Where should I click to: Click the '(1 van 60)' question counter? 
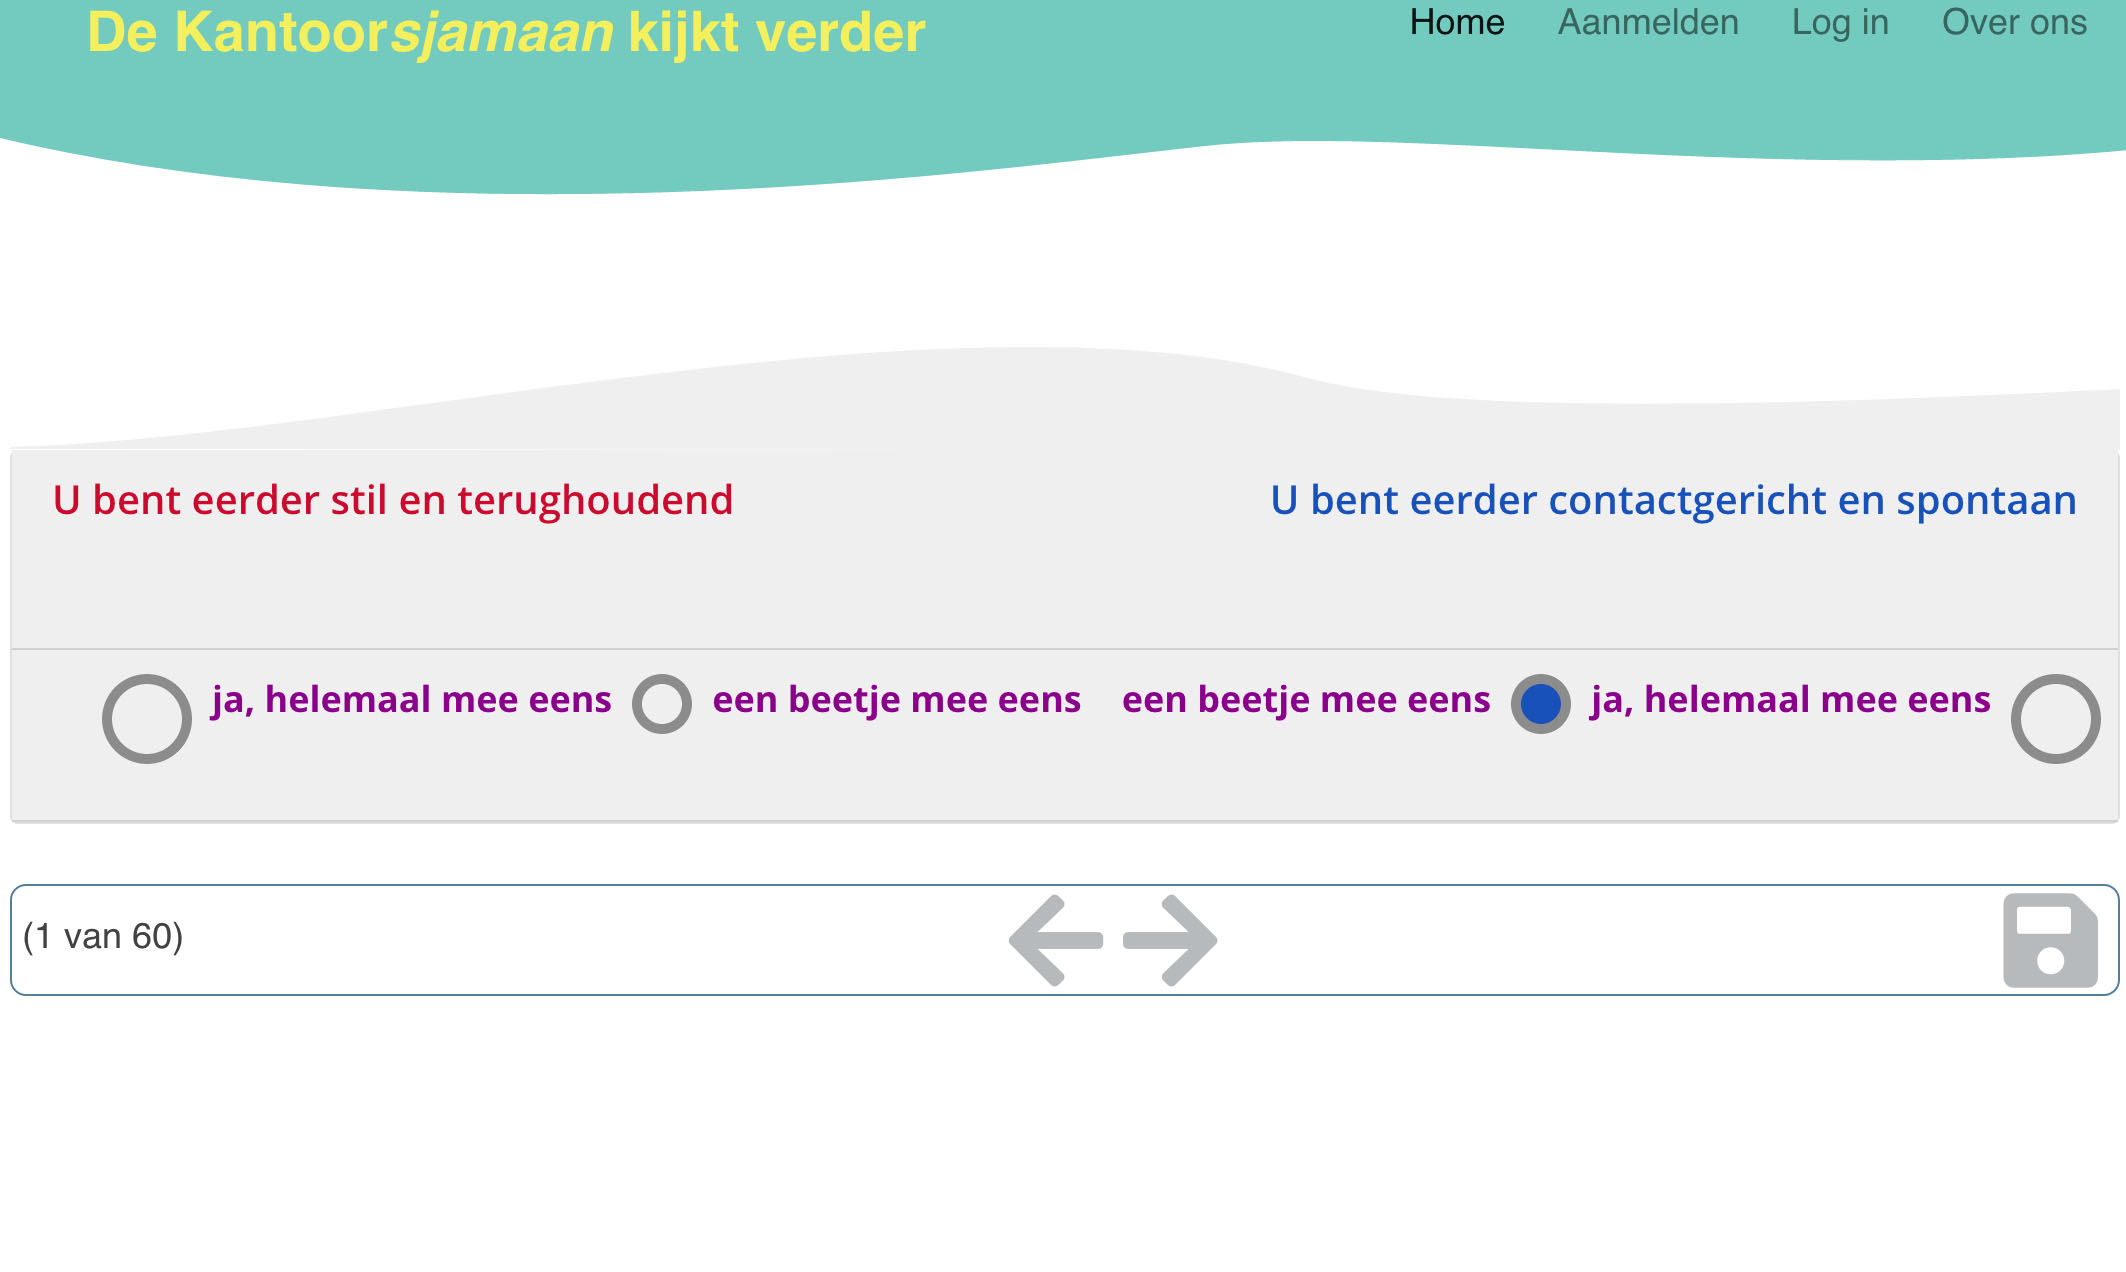click(103, 937)
